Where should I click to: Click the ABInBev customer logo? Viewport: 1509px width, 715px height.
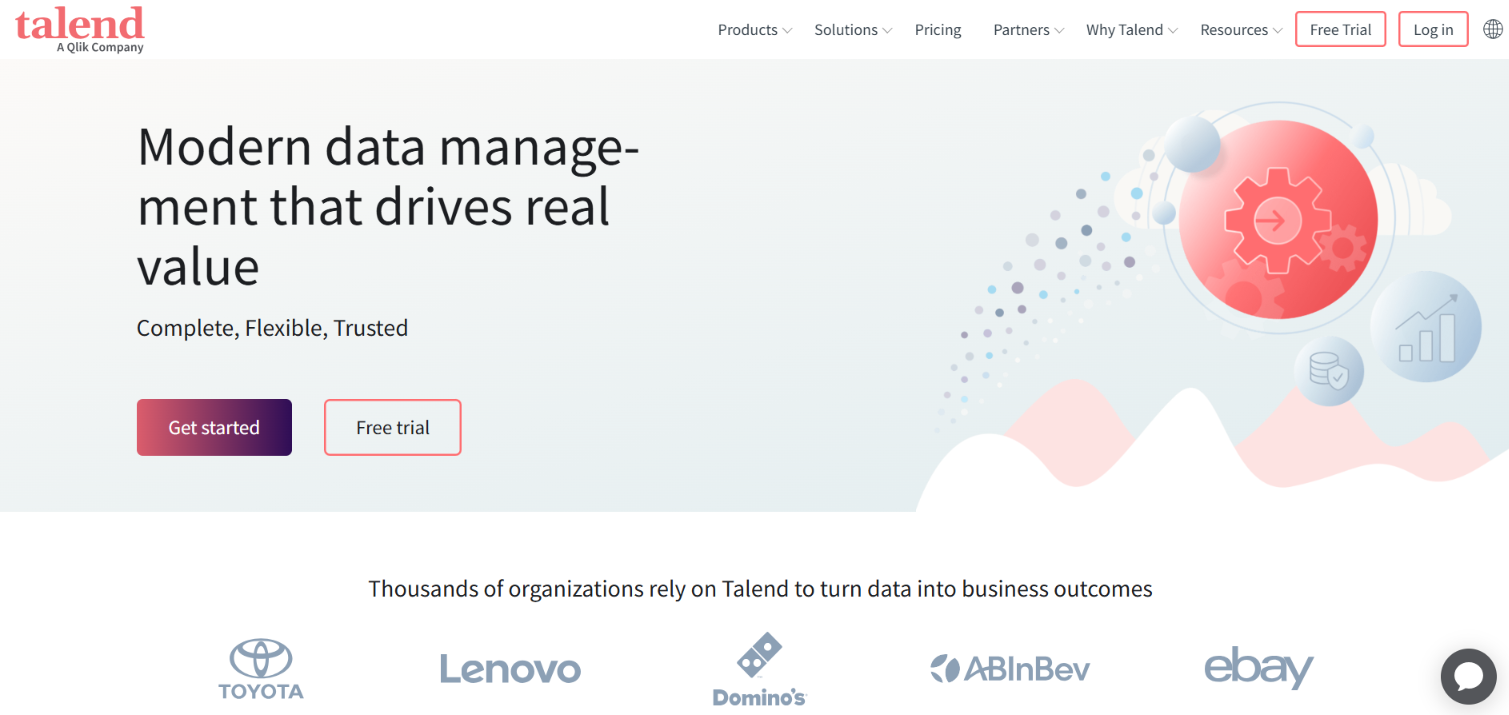click(1010, 669)
